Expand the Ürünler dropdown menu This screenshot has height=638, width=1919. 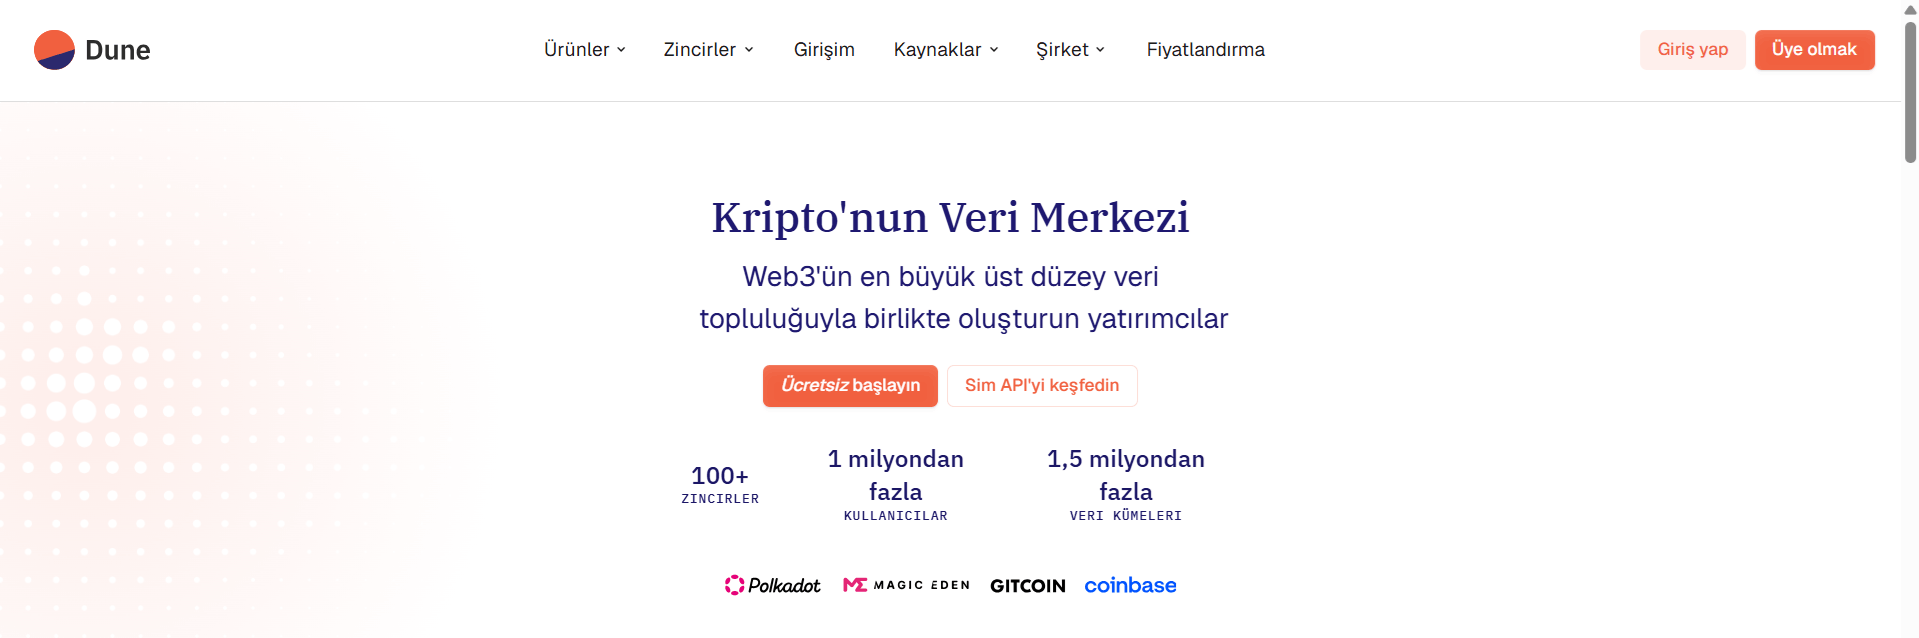tap(584, 49)
